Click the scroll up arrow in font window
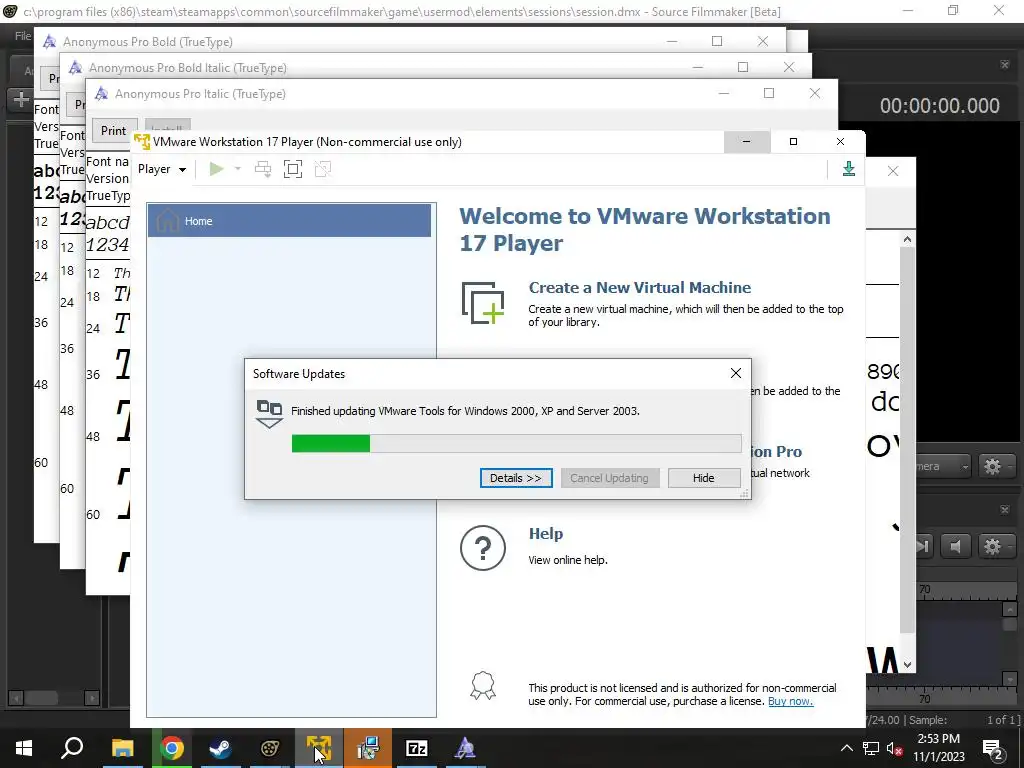This screenshot has width=1024, height=768. pyautogui.click(x=907, y=239)
